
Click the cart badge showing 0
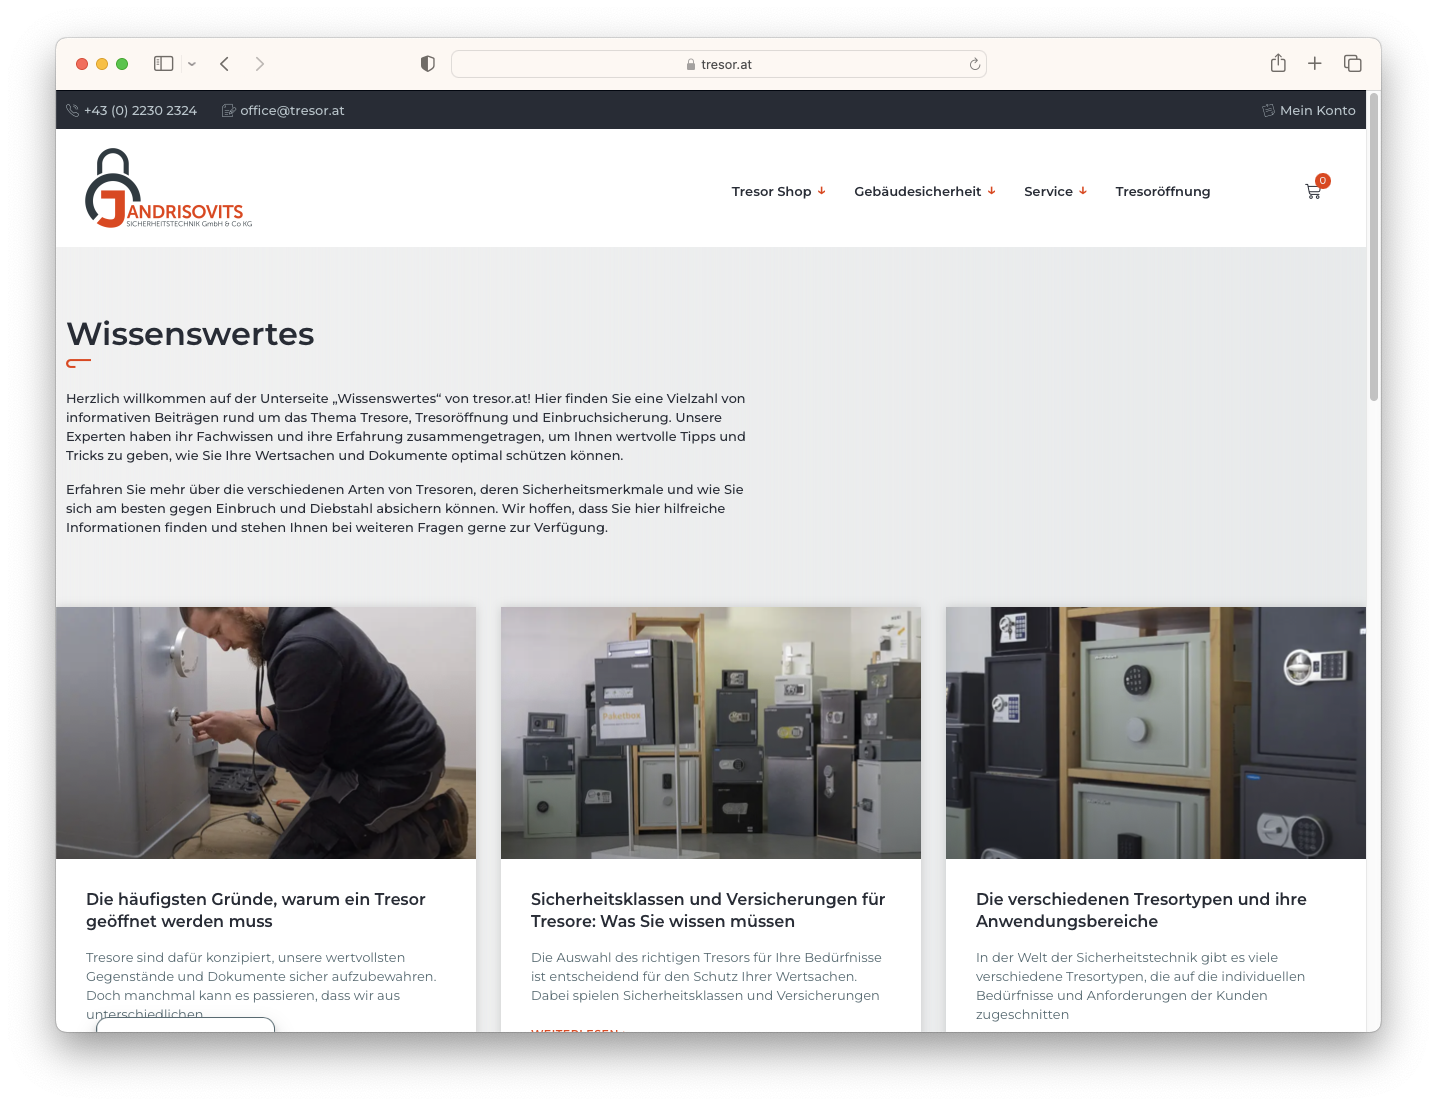point(1323,181)
